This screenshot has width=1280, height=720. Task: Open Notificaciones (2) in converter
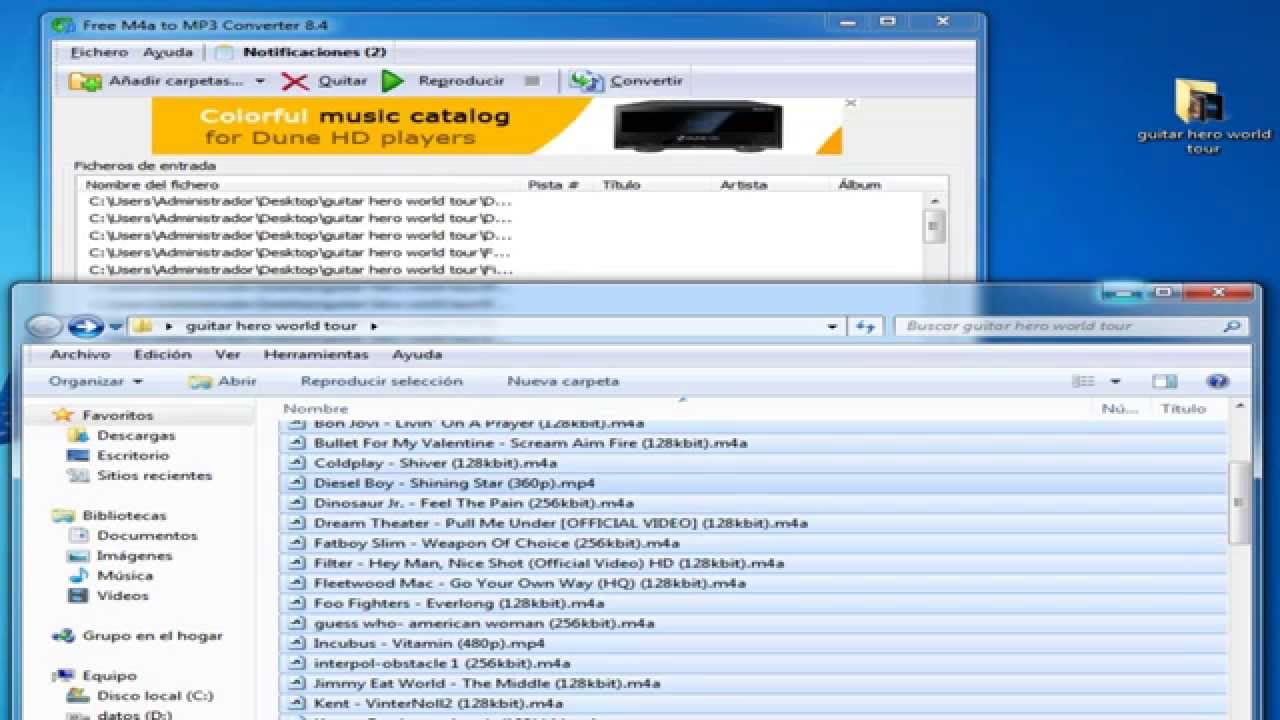[x=314, y=52]
